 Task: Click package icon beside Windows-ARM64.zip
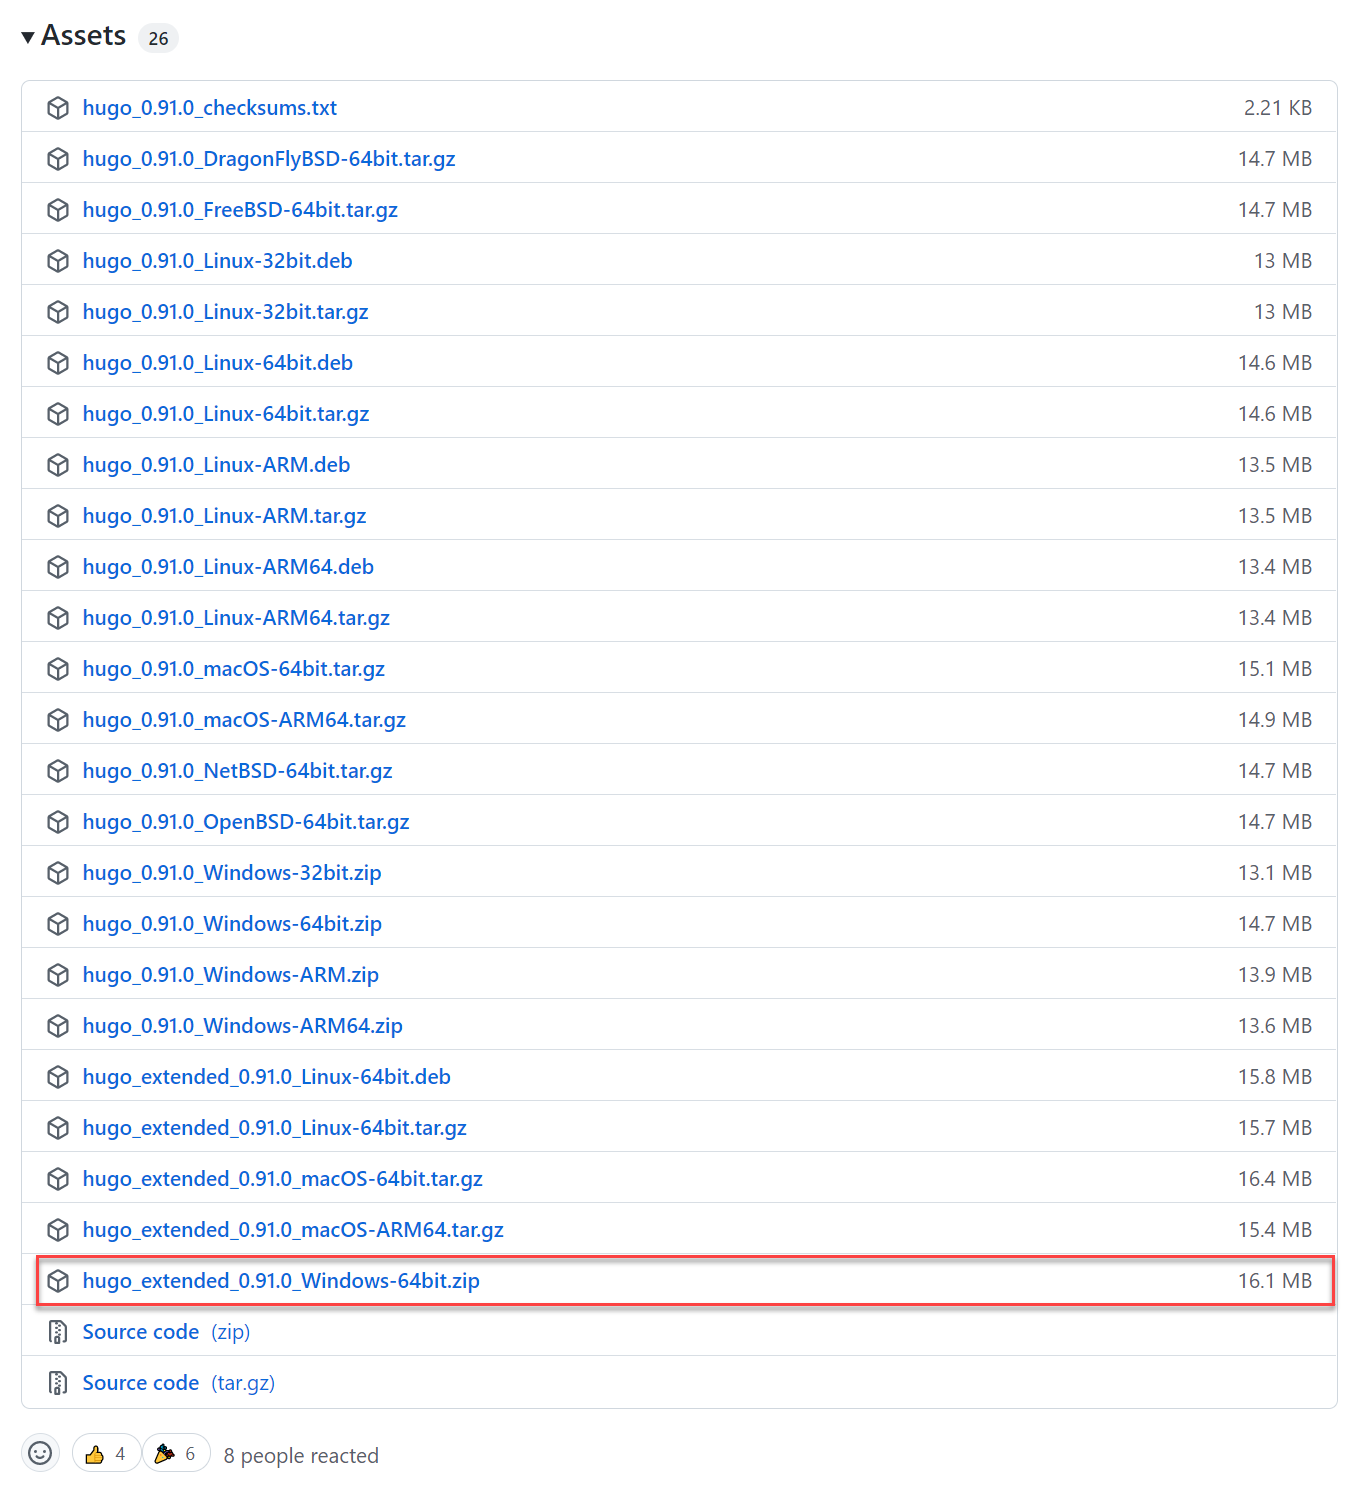58,1025
